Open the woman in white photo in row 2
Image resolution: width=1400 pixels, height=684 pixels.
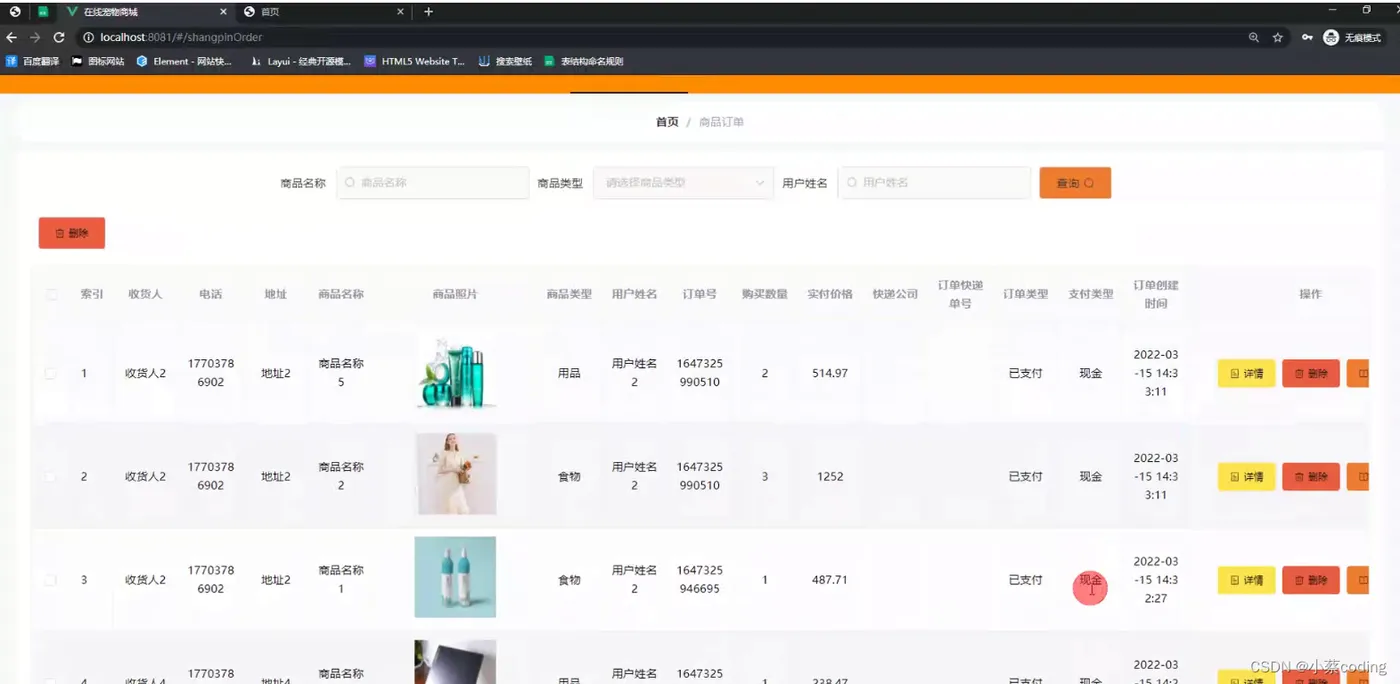[x=456, y=474]
